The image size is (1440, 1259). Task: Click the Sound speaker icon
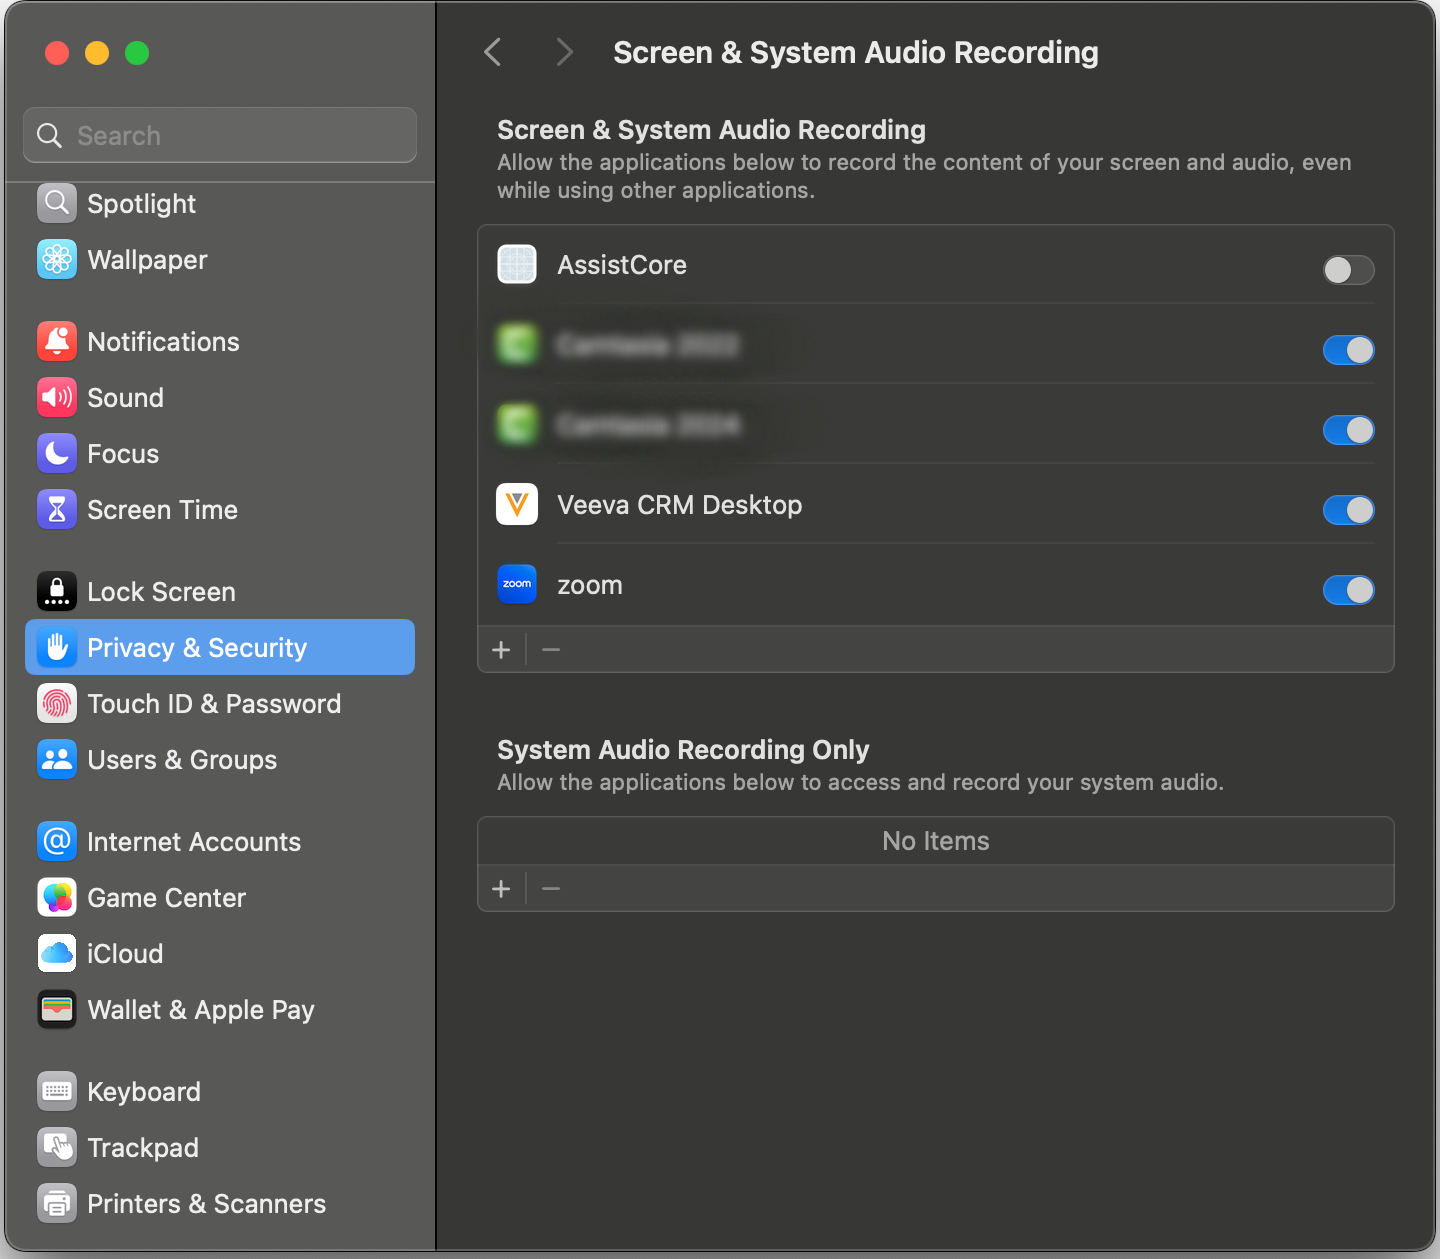pyautogui.click(x=57, y=398)
